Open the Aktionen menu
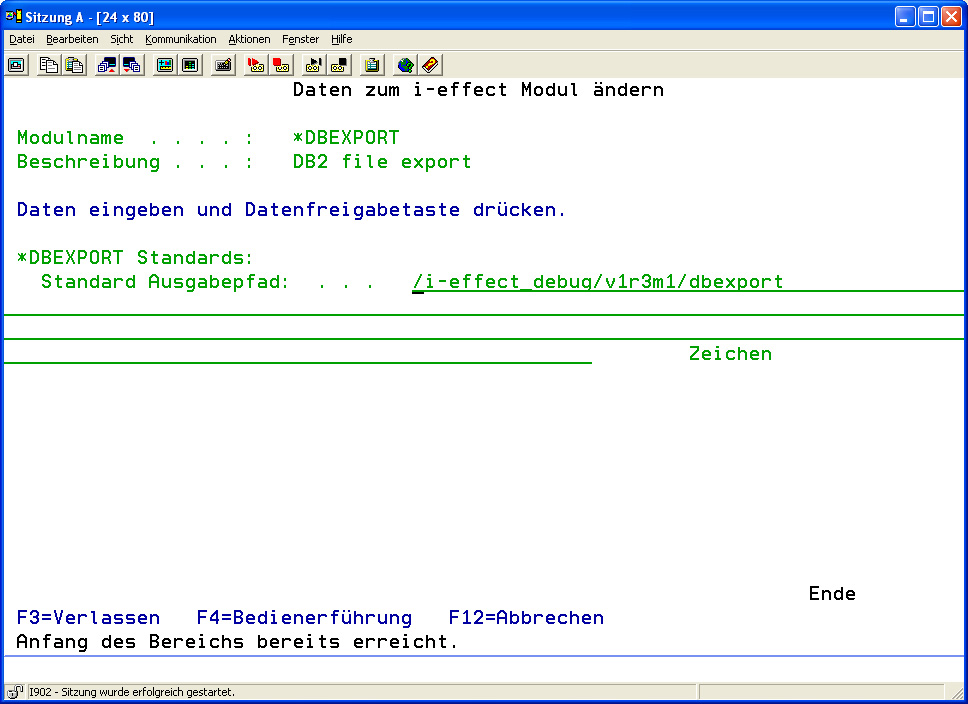The height and width of the screenshot is (704, 968). click(x=249, y=39)
